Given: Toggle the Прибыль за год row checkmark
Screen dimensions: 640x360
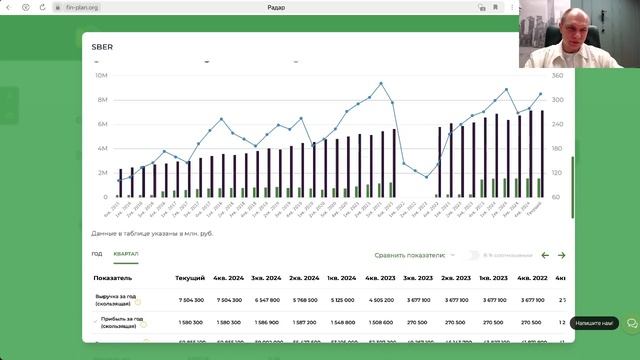Looking at the screenshot, I should tap(96, 322).
